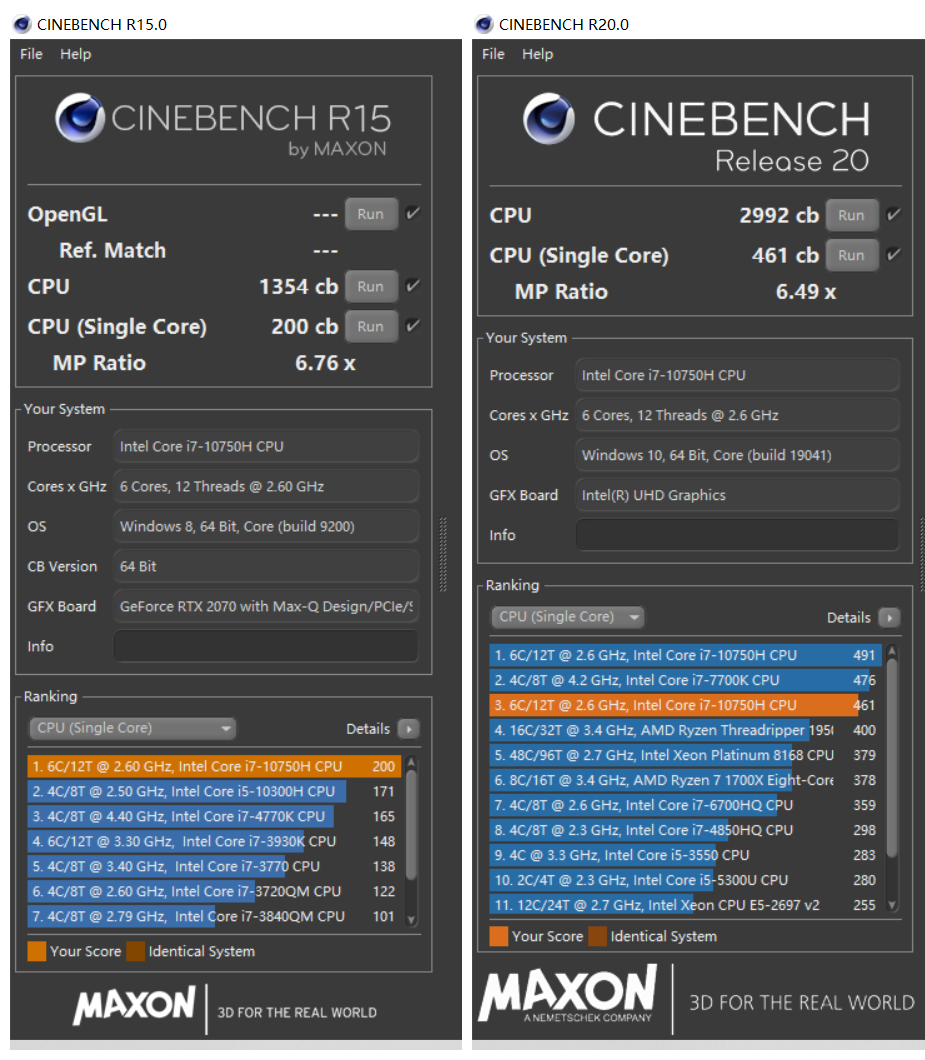Viewport: 925px width, 1060px height.
Task: Open the File menu in Cinebench R20
Action: [493, 54]
